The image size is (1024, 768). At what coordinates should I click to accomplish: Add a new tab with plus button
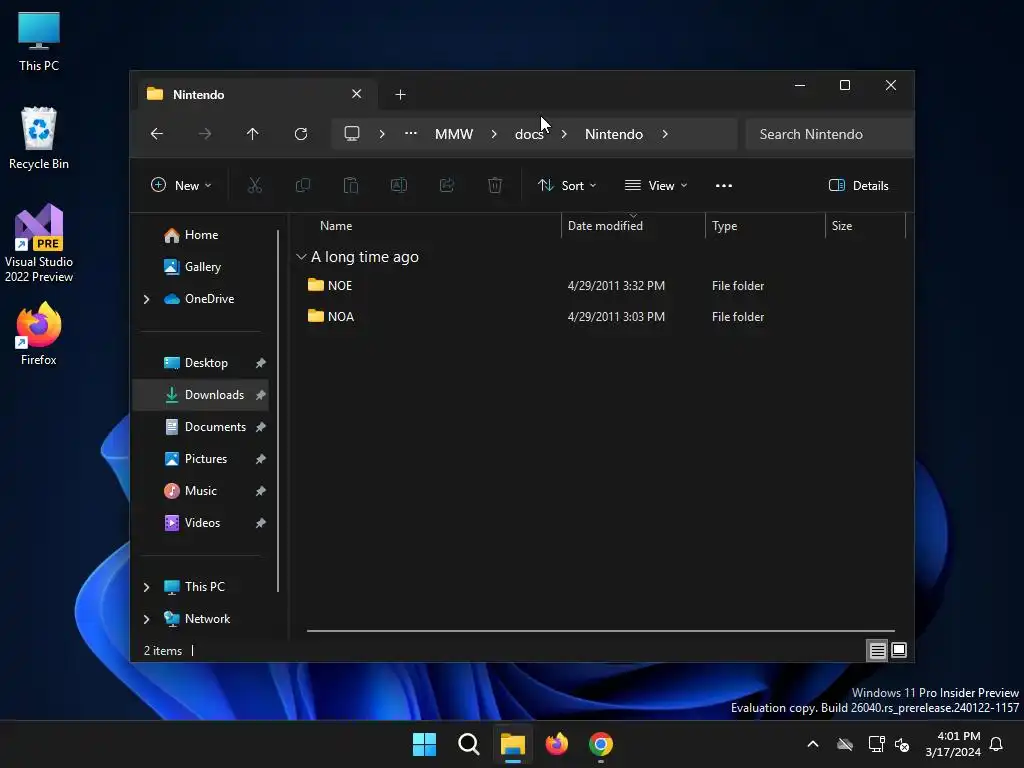(x=400, y=95)
